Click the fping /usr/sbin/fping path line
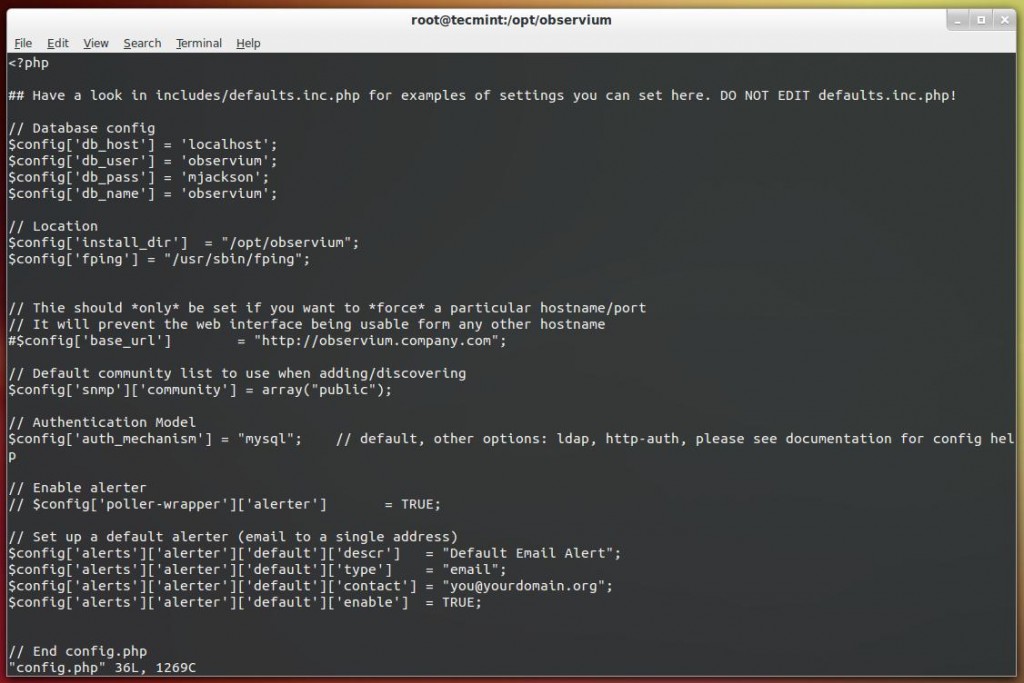 click(x=160, y=258)
